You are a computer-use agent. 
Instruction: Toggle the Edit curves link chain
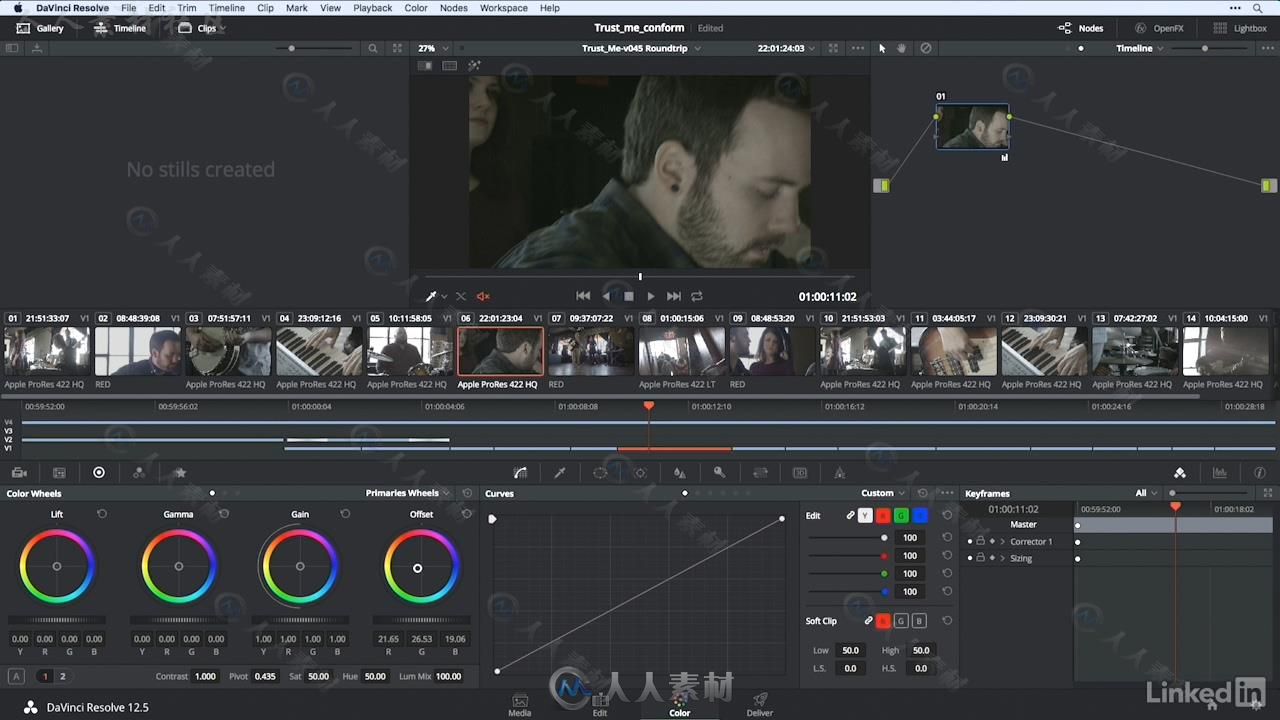pos(850,516)
